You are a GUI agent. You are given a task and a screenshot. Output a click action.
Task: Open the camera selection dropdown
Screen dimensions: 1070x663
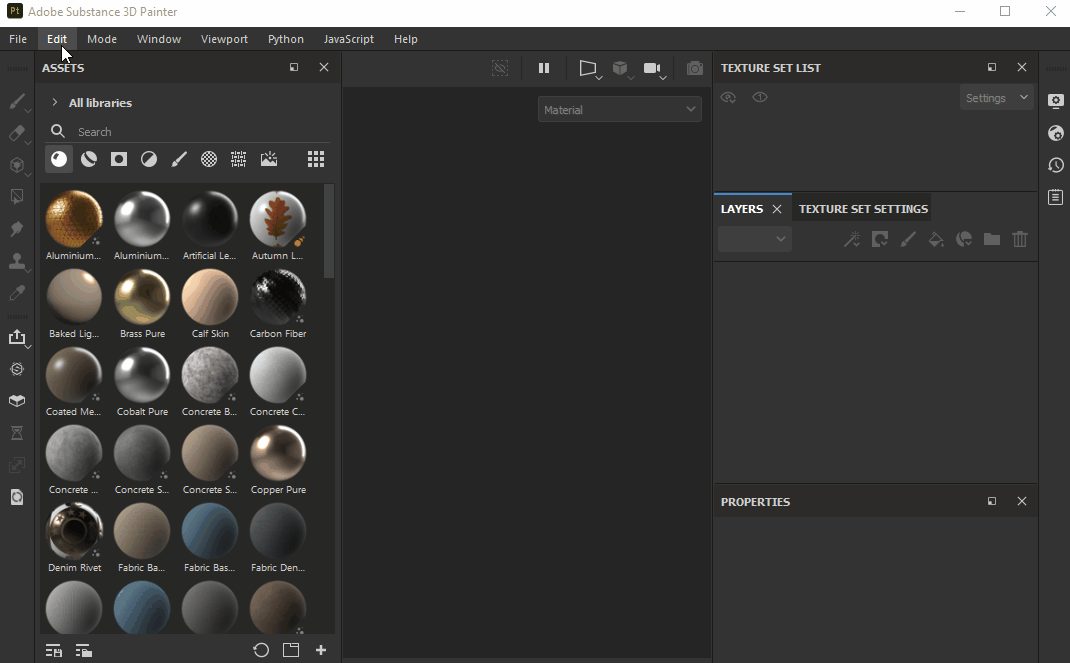pyautogui.click(x=654, y=68)
